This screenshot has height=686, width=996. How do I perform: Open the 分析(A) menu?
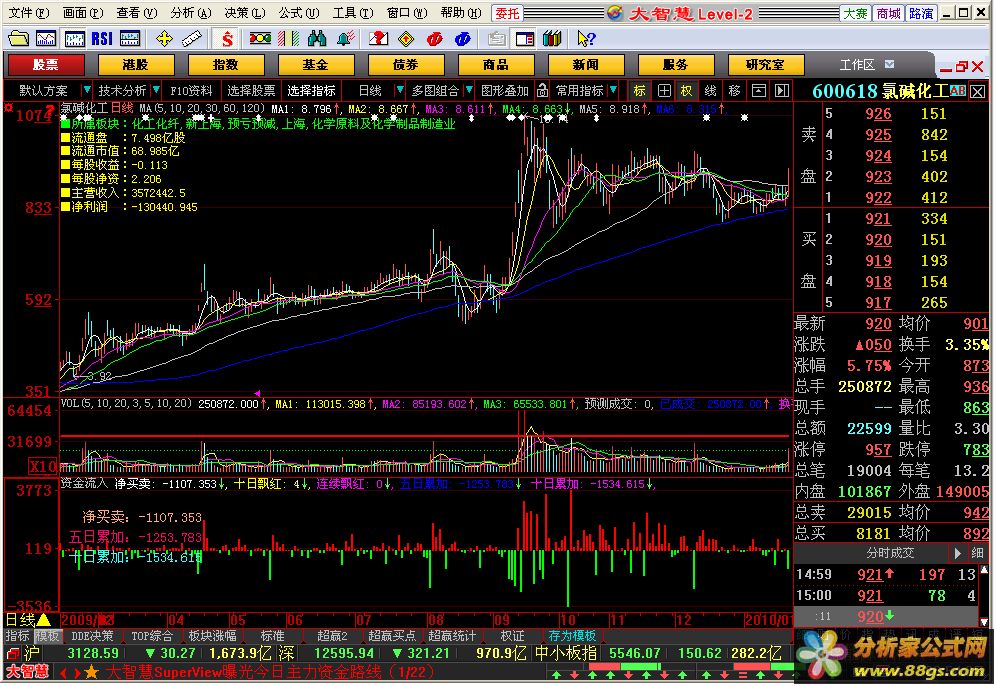pyautogui.click(x=191, y=13)
